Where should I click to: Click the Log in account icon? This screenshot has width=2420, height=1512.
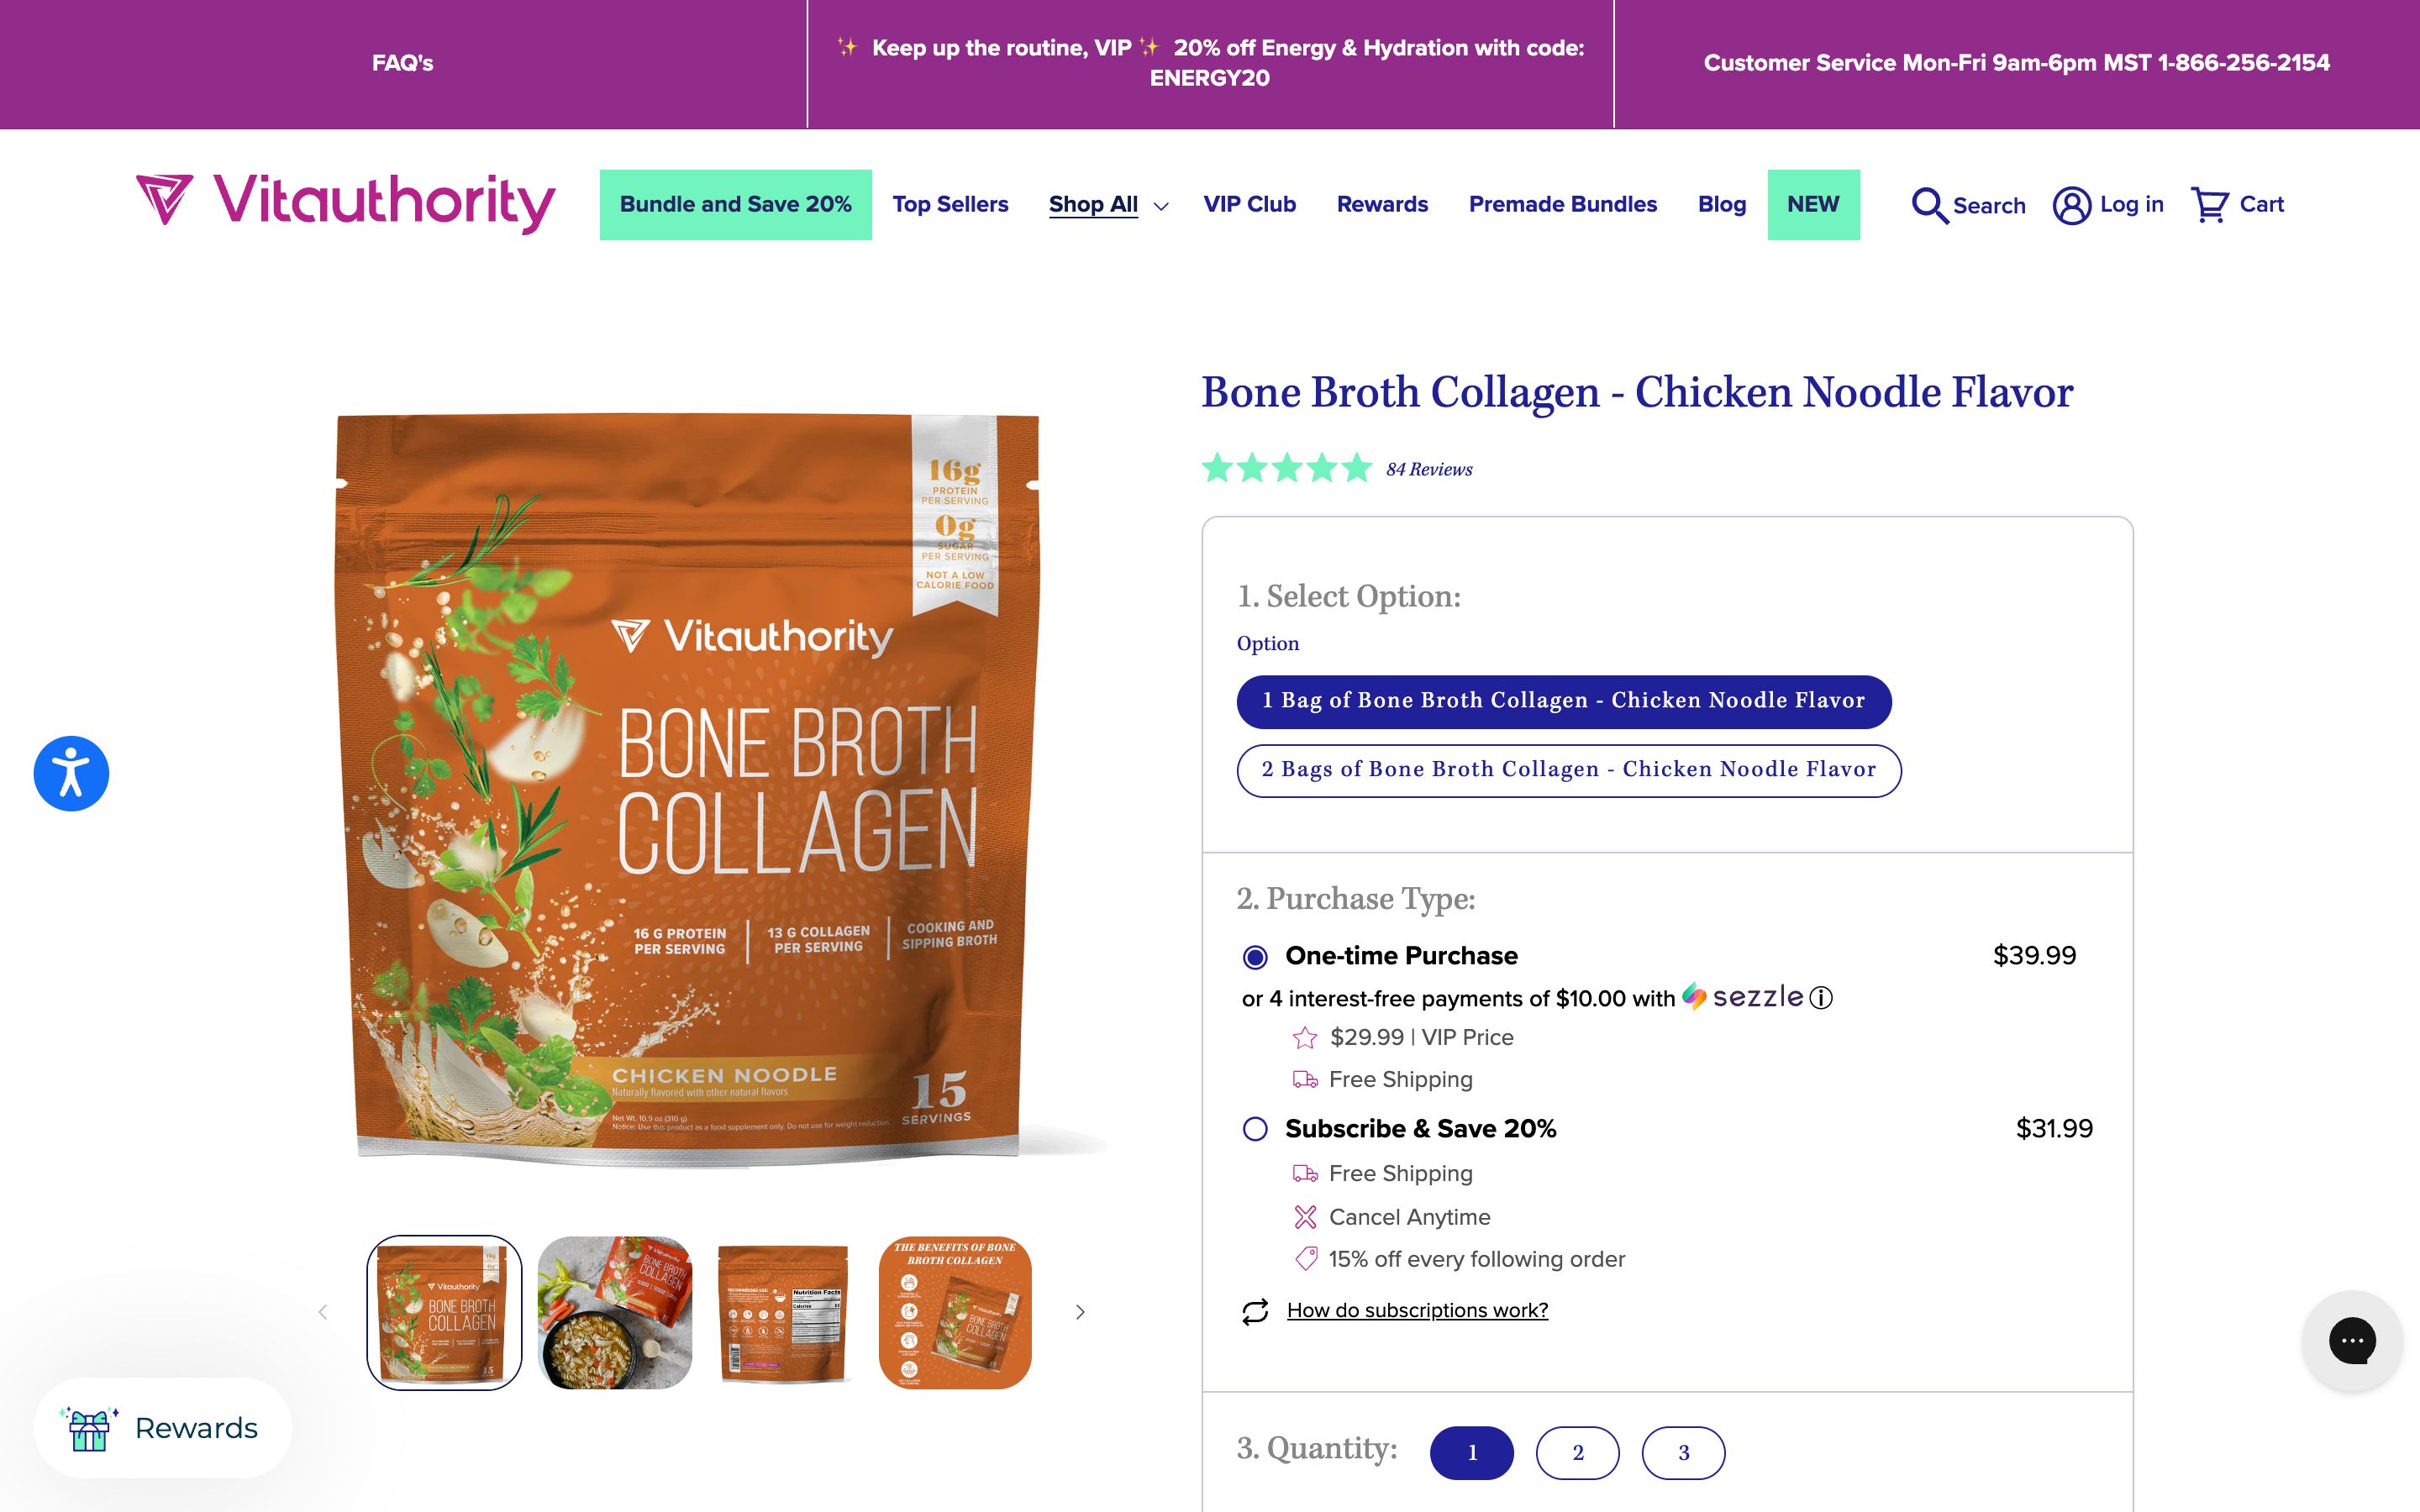click(x=2071, y=205)
